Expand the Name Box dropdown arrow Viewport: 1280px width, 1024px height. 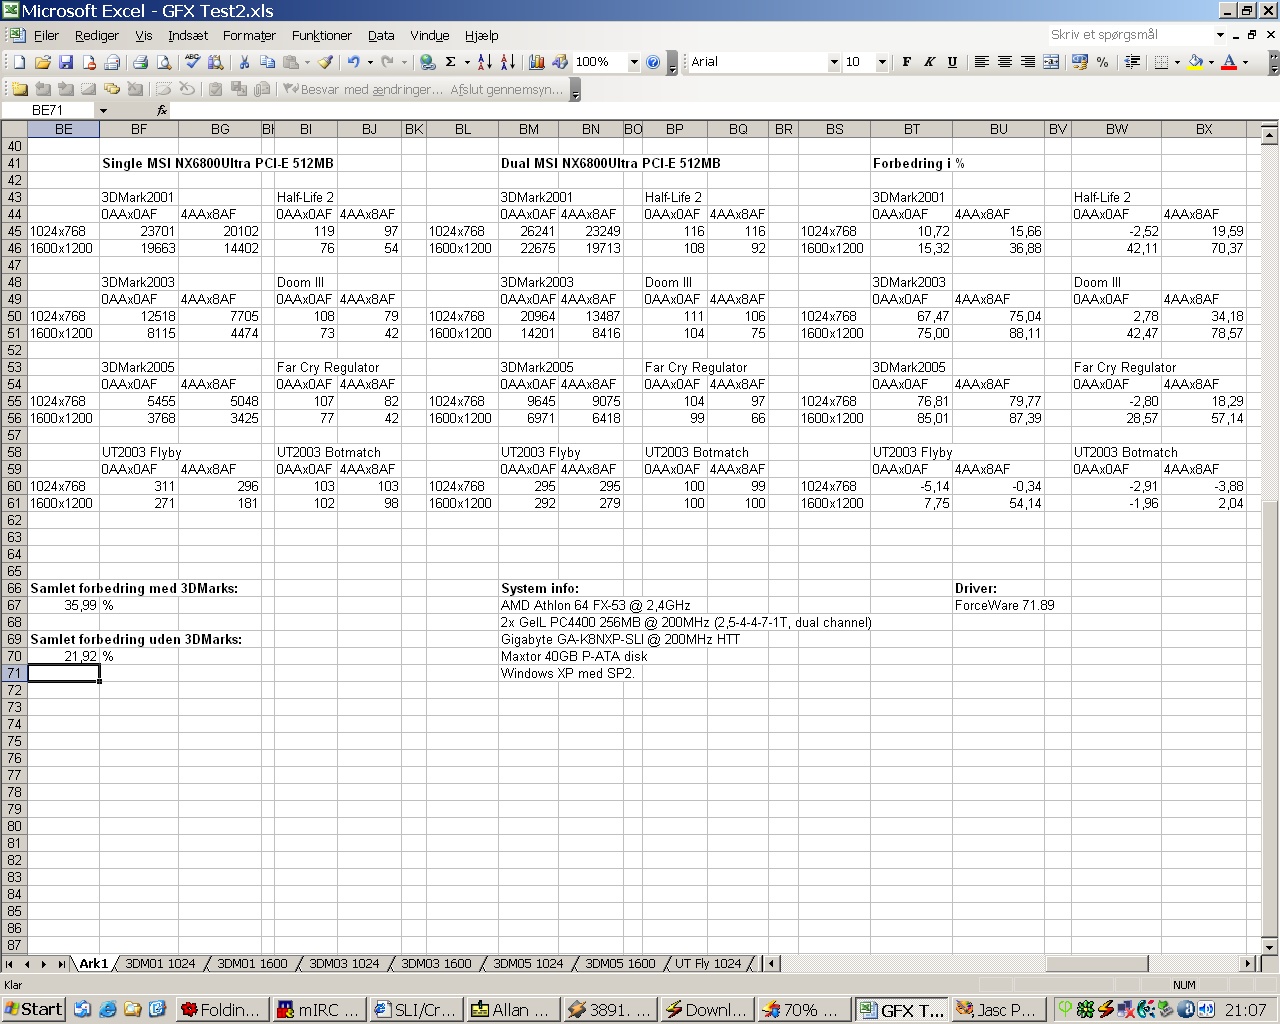pyautogui.click(x=103, y=110)
